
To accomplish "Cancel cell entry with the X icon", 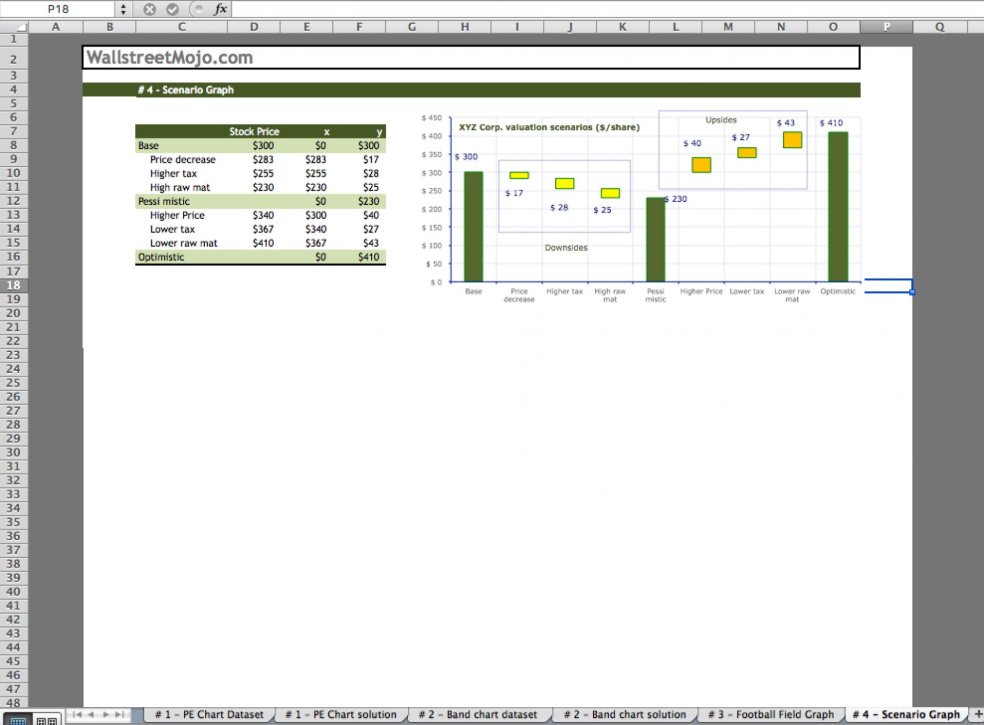I will [x=149, y=8].
